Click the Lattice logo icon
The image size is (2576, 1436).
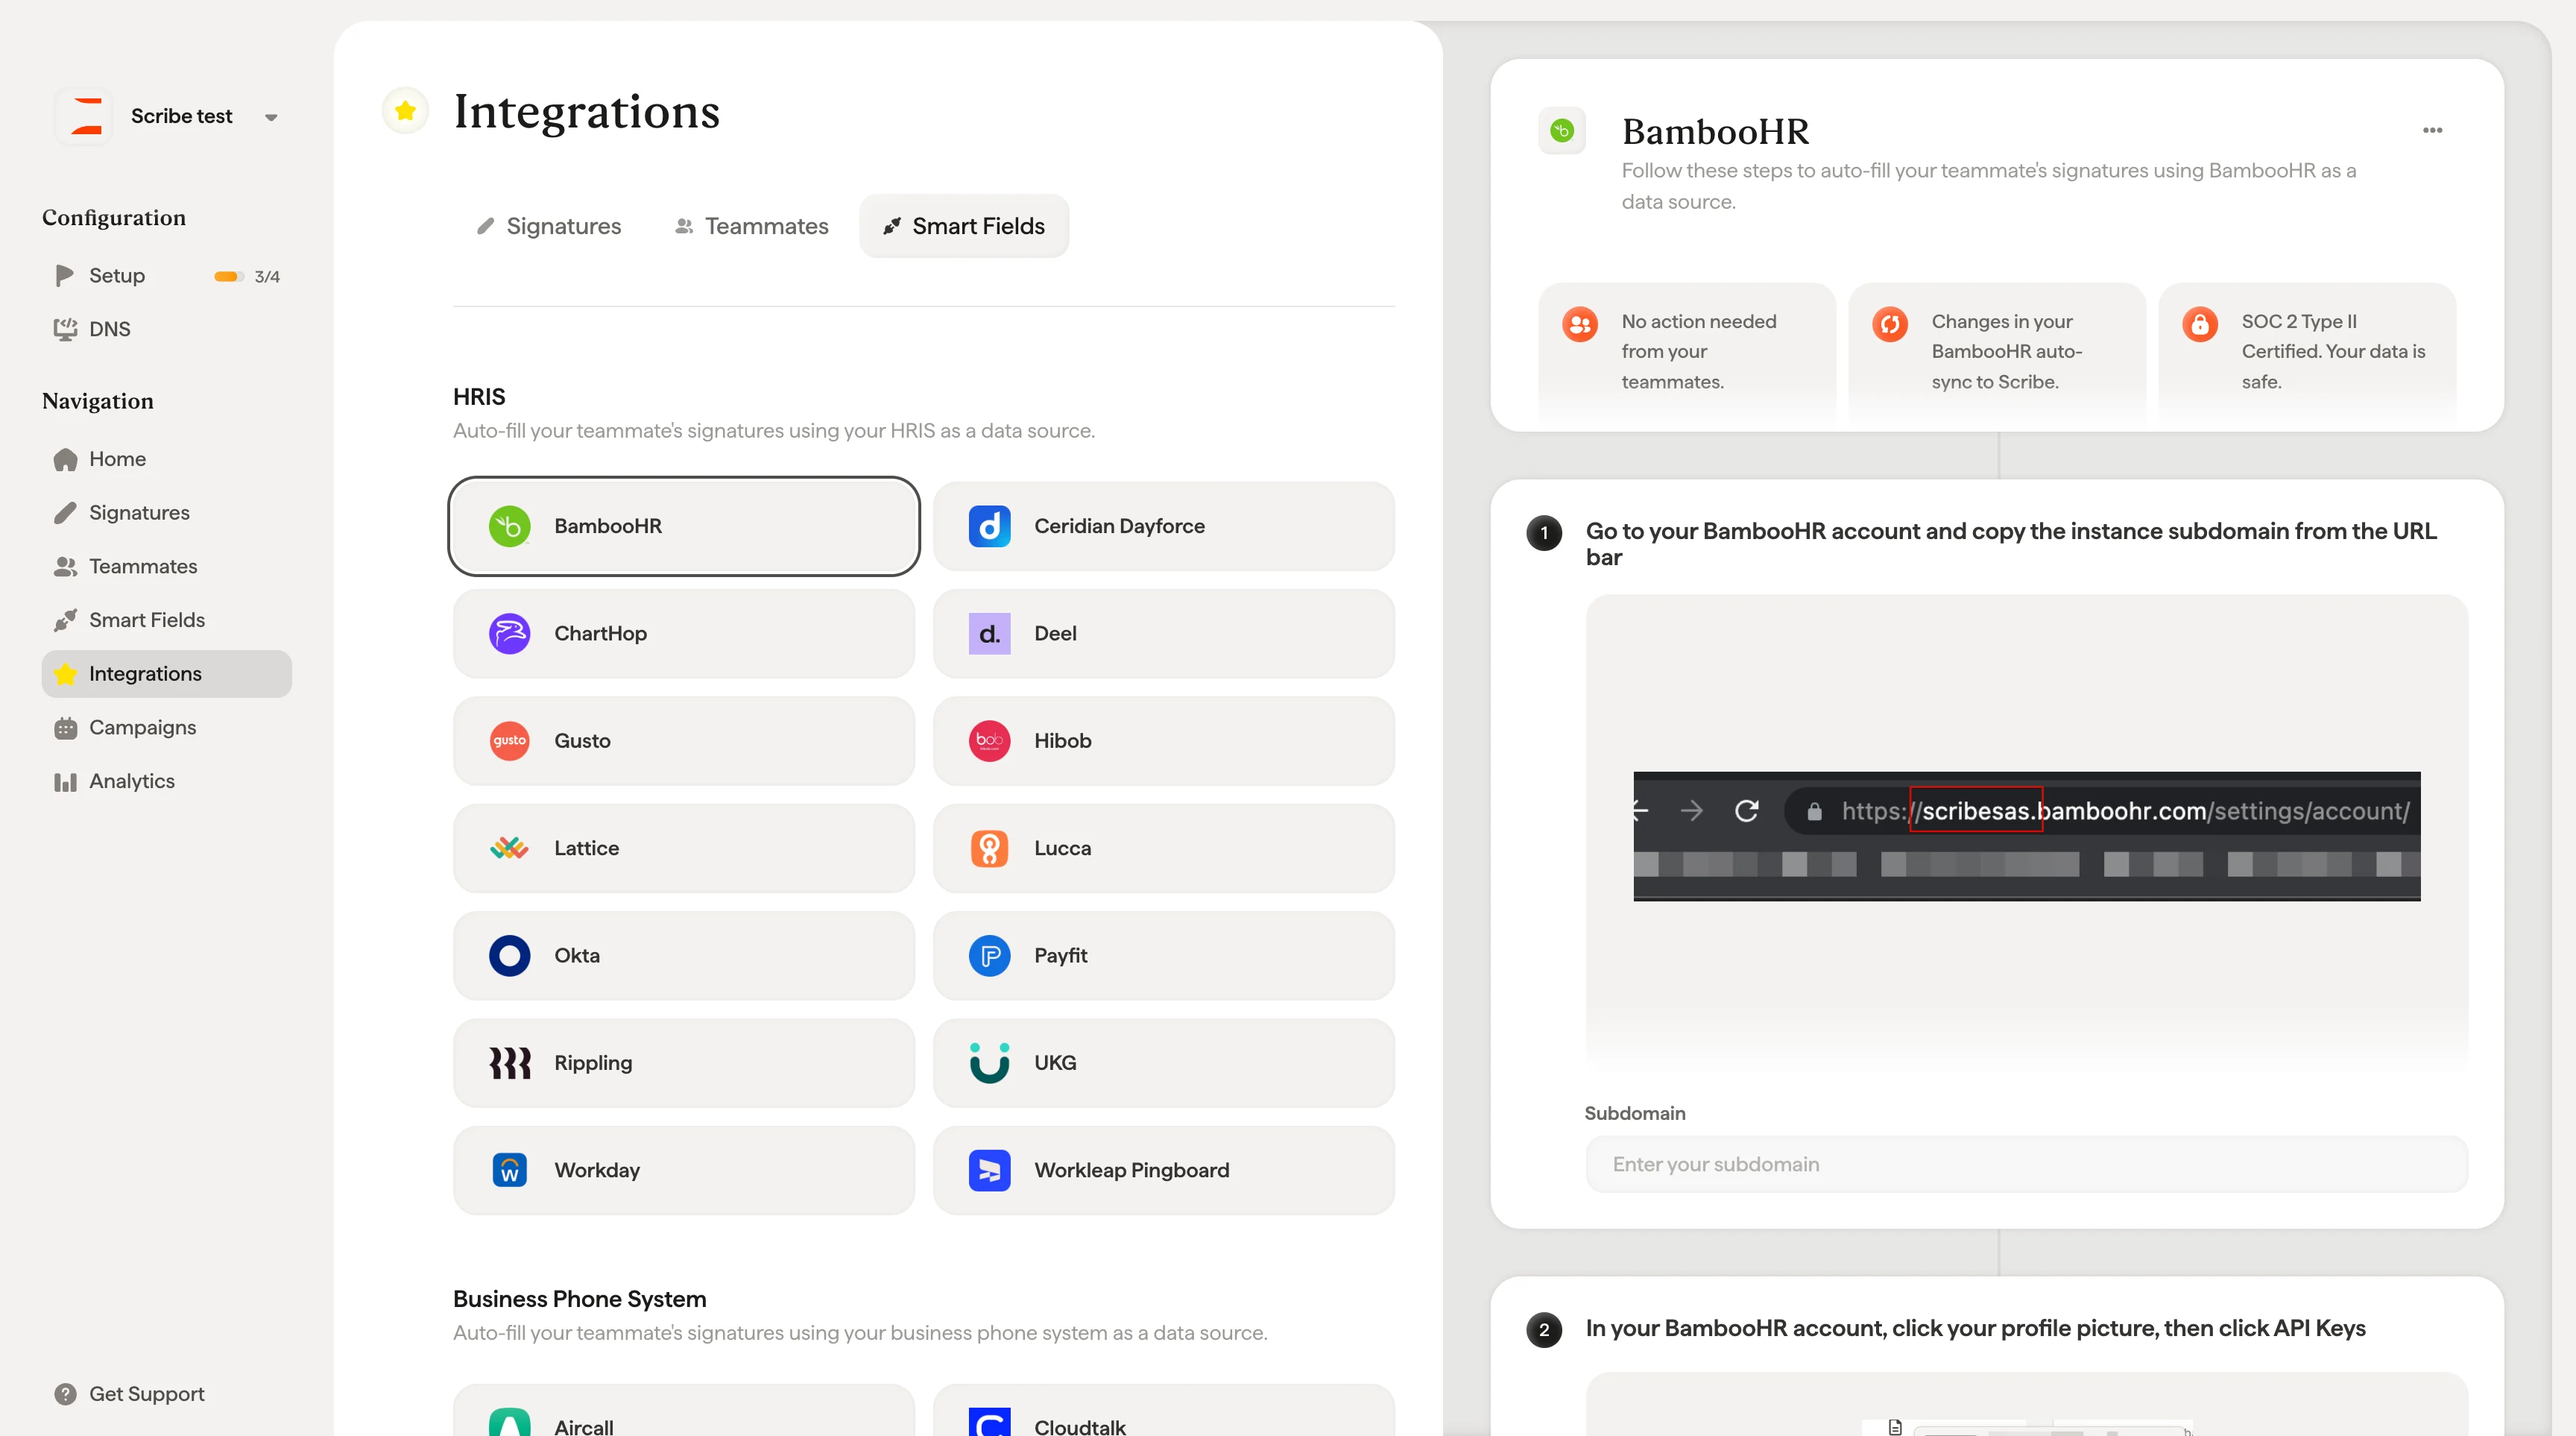[x=509, y=848]
